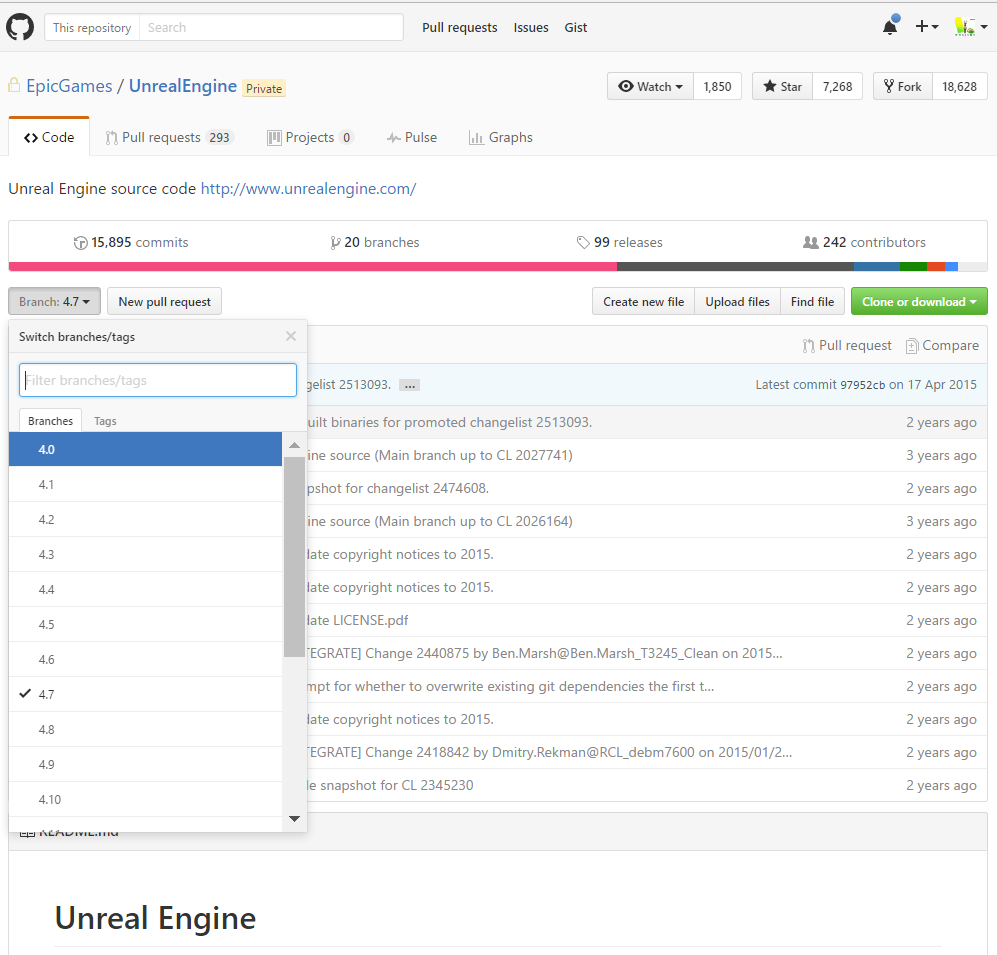Open commit mentioning LICENSE.pdf
This screenshot has height=955, width=997.
point(357,620)
